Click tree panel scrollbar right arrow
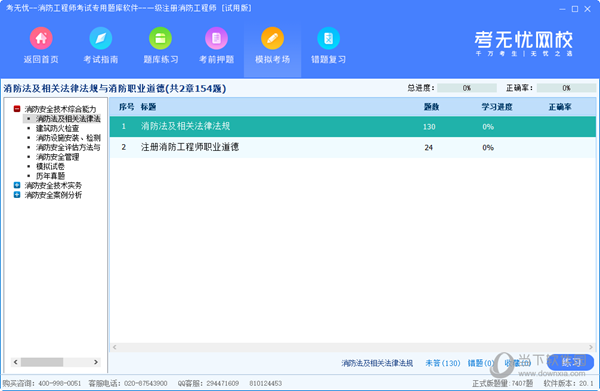600x391 pixels. [96, 362]
